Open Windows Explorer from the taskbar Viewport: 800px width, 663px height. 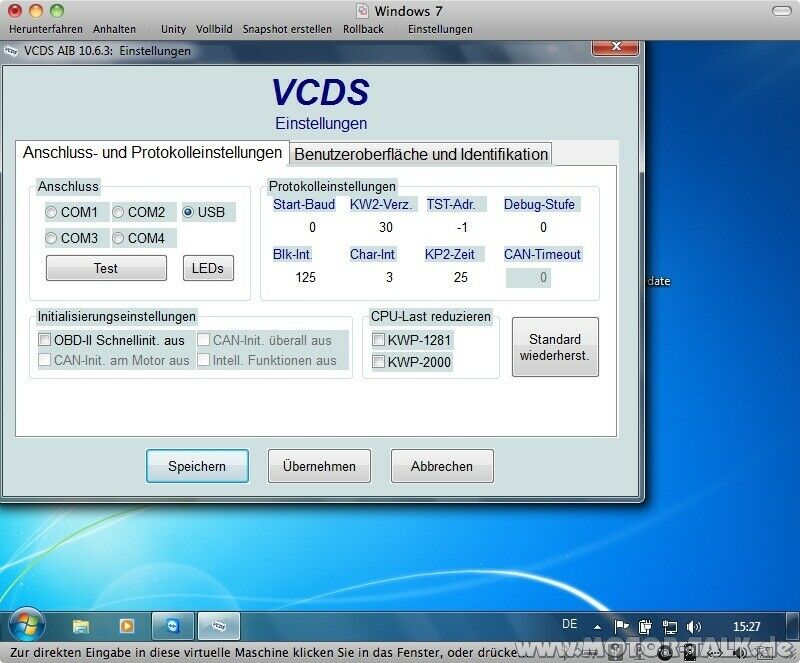coord(81,626)
